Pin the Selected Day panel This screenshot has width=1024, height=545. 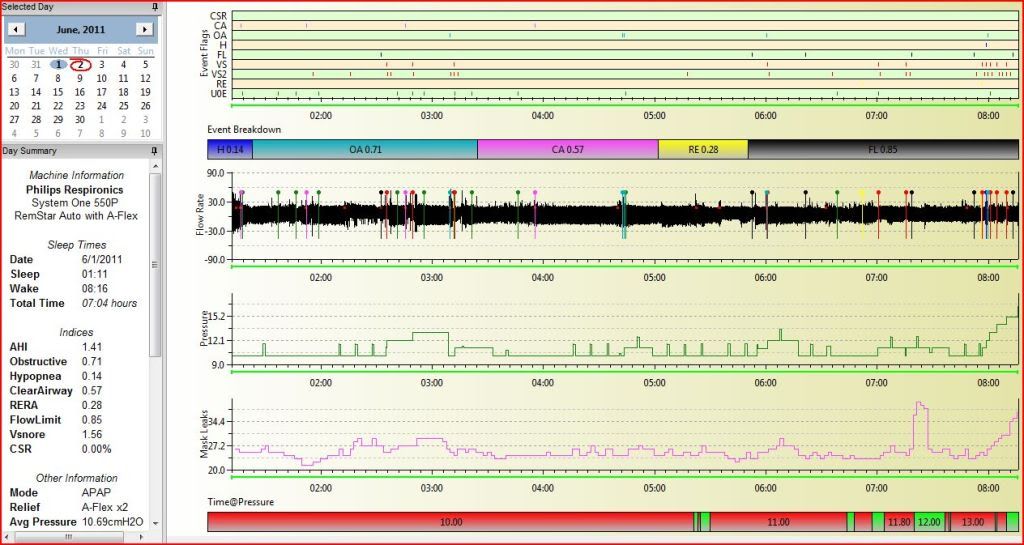pos(155,7)
